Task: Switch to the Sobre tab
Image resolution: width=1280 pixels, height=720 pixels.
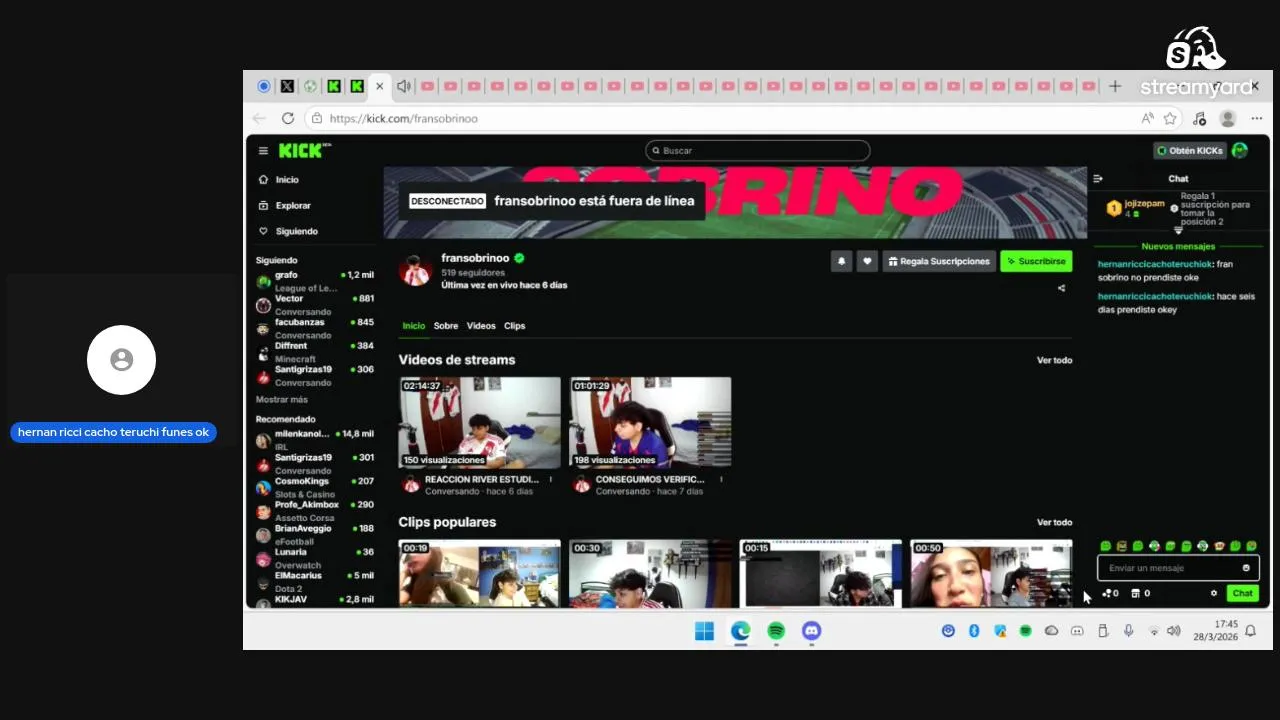Action: pos(446,326)
